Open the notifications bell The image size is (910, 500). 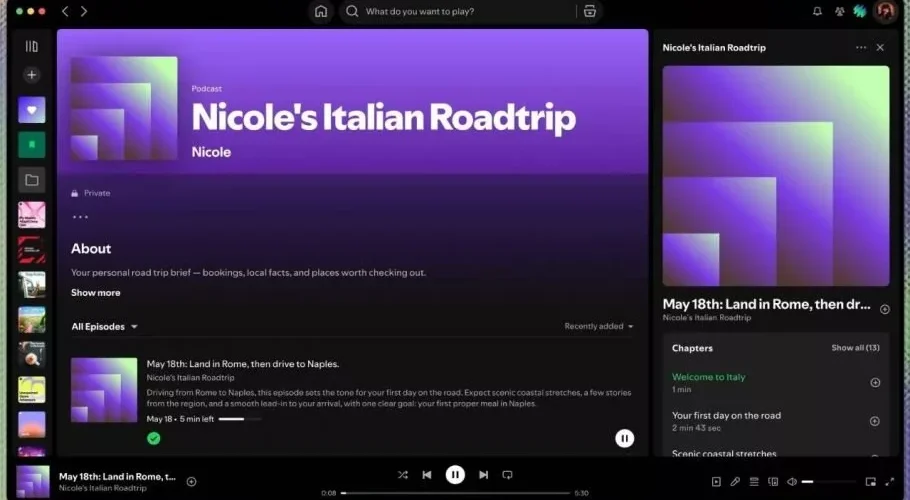pyautogui.click(x=817, y=11)
